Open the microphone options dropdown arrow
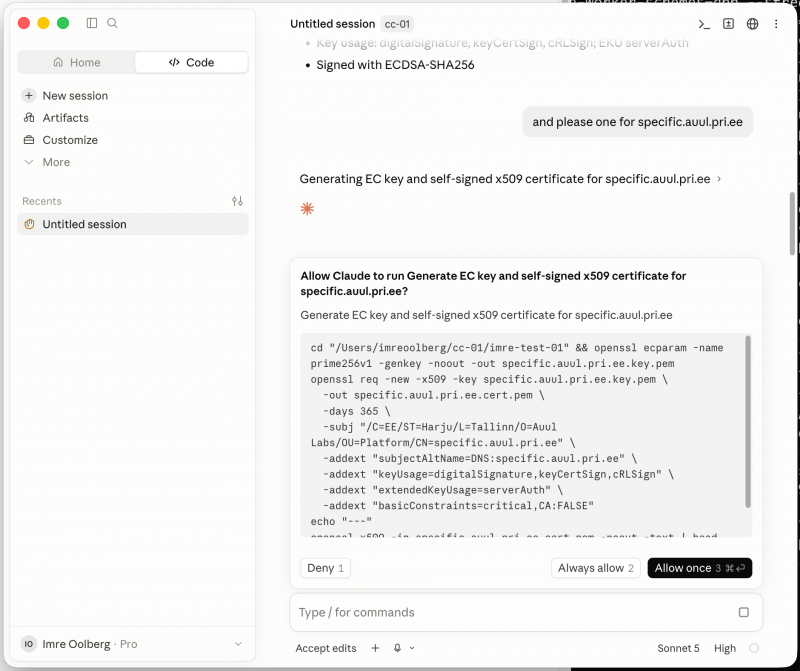800x671 pixels. (x=412, y=648)
